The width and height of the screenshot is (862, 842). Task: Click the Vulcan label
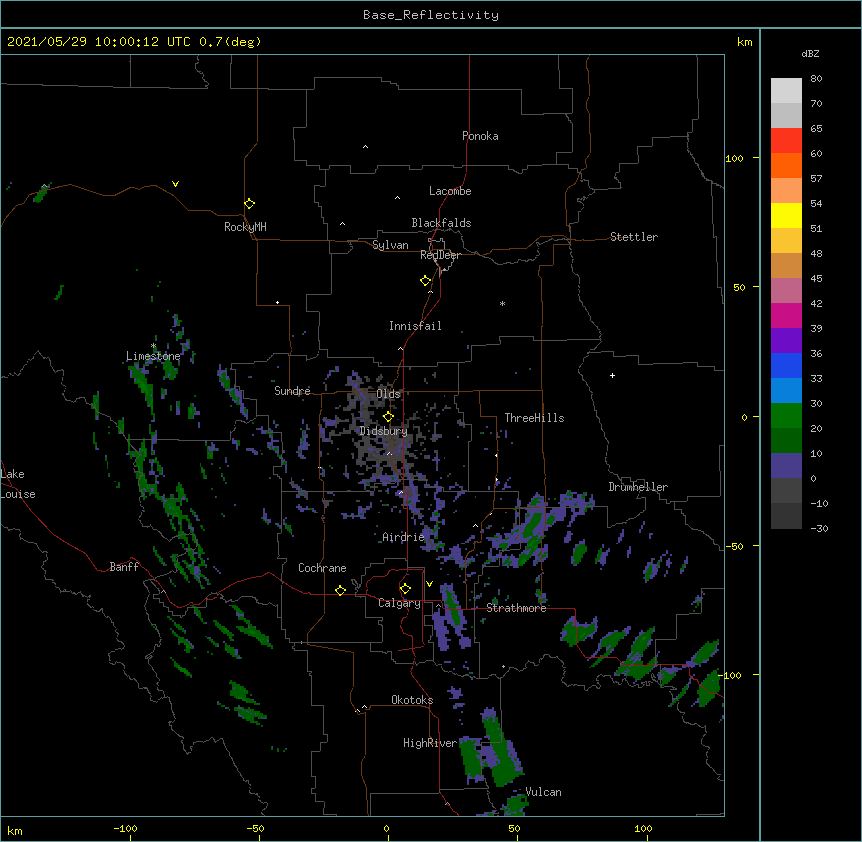click(543, 792)
